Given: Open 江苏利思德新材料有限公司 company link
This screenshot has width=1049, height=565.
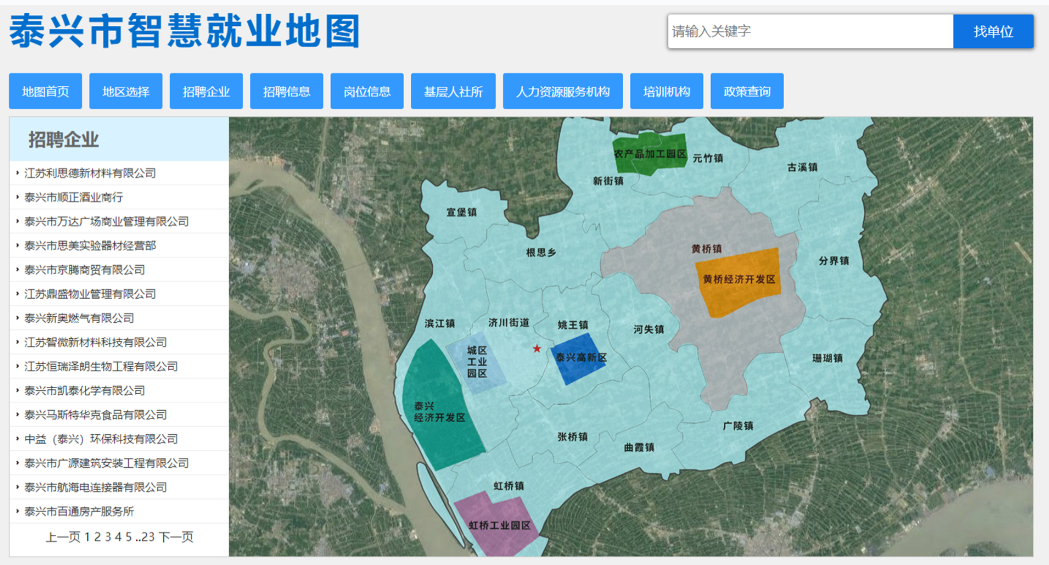Looking at the screenshot, I should pyautogui.click(x=90, y=173).
